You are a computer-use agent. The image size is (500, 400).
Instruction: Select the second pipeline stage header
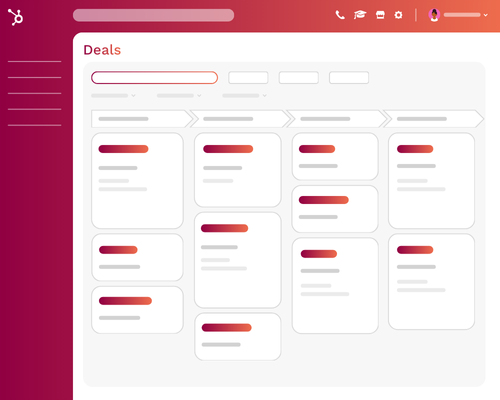240,119
